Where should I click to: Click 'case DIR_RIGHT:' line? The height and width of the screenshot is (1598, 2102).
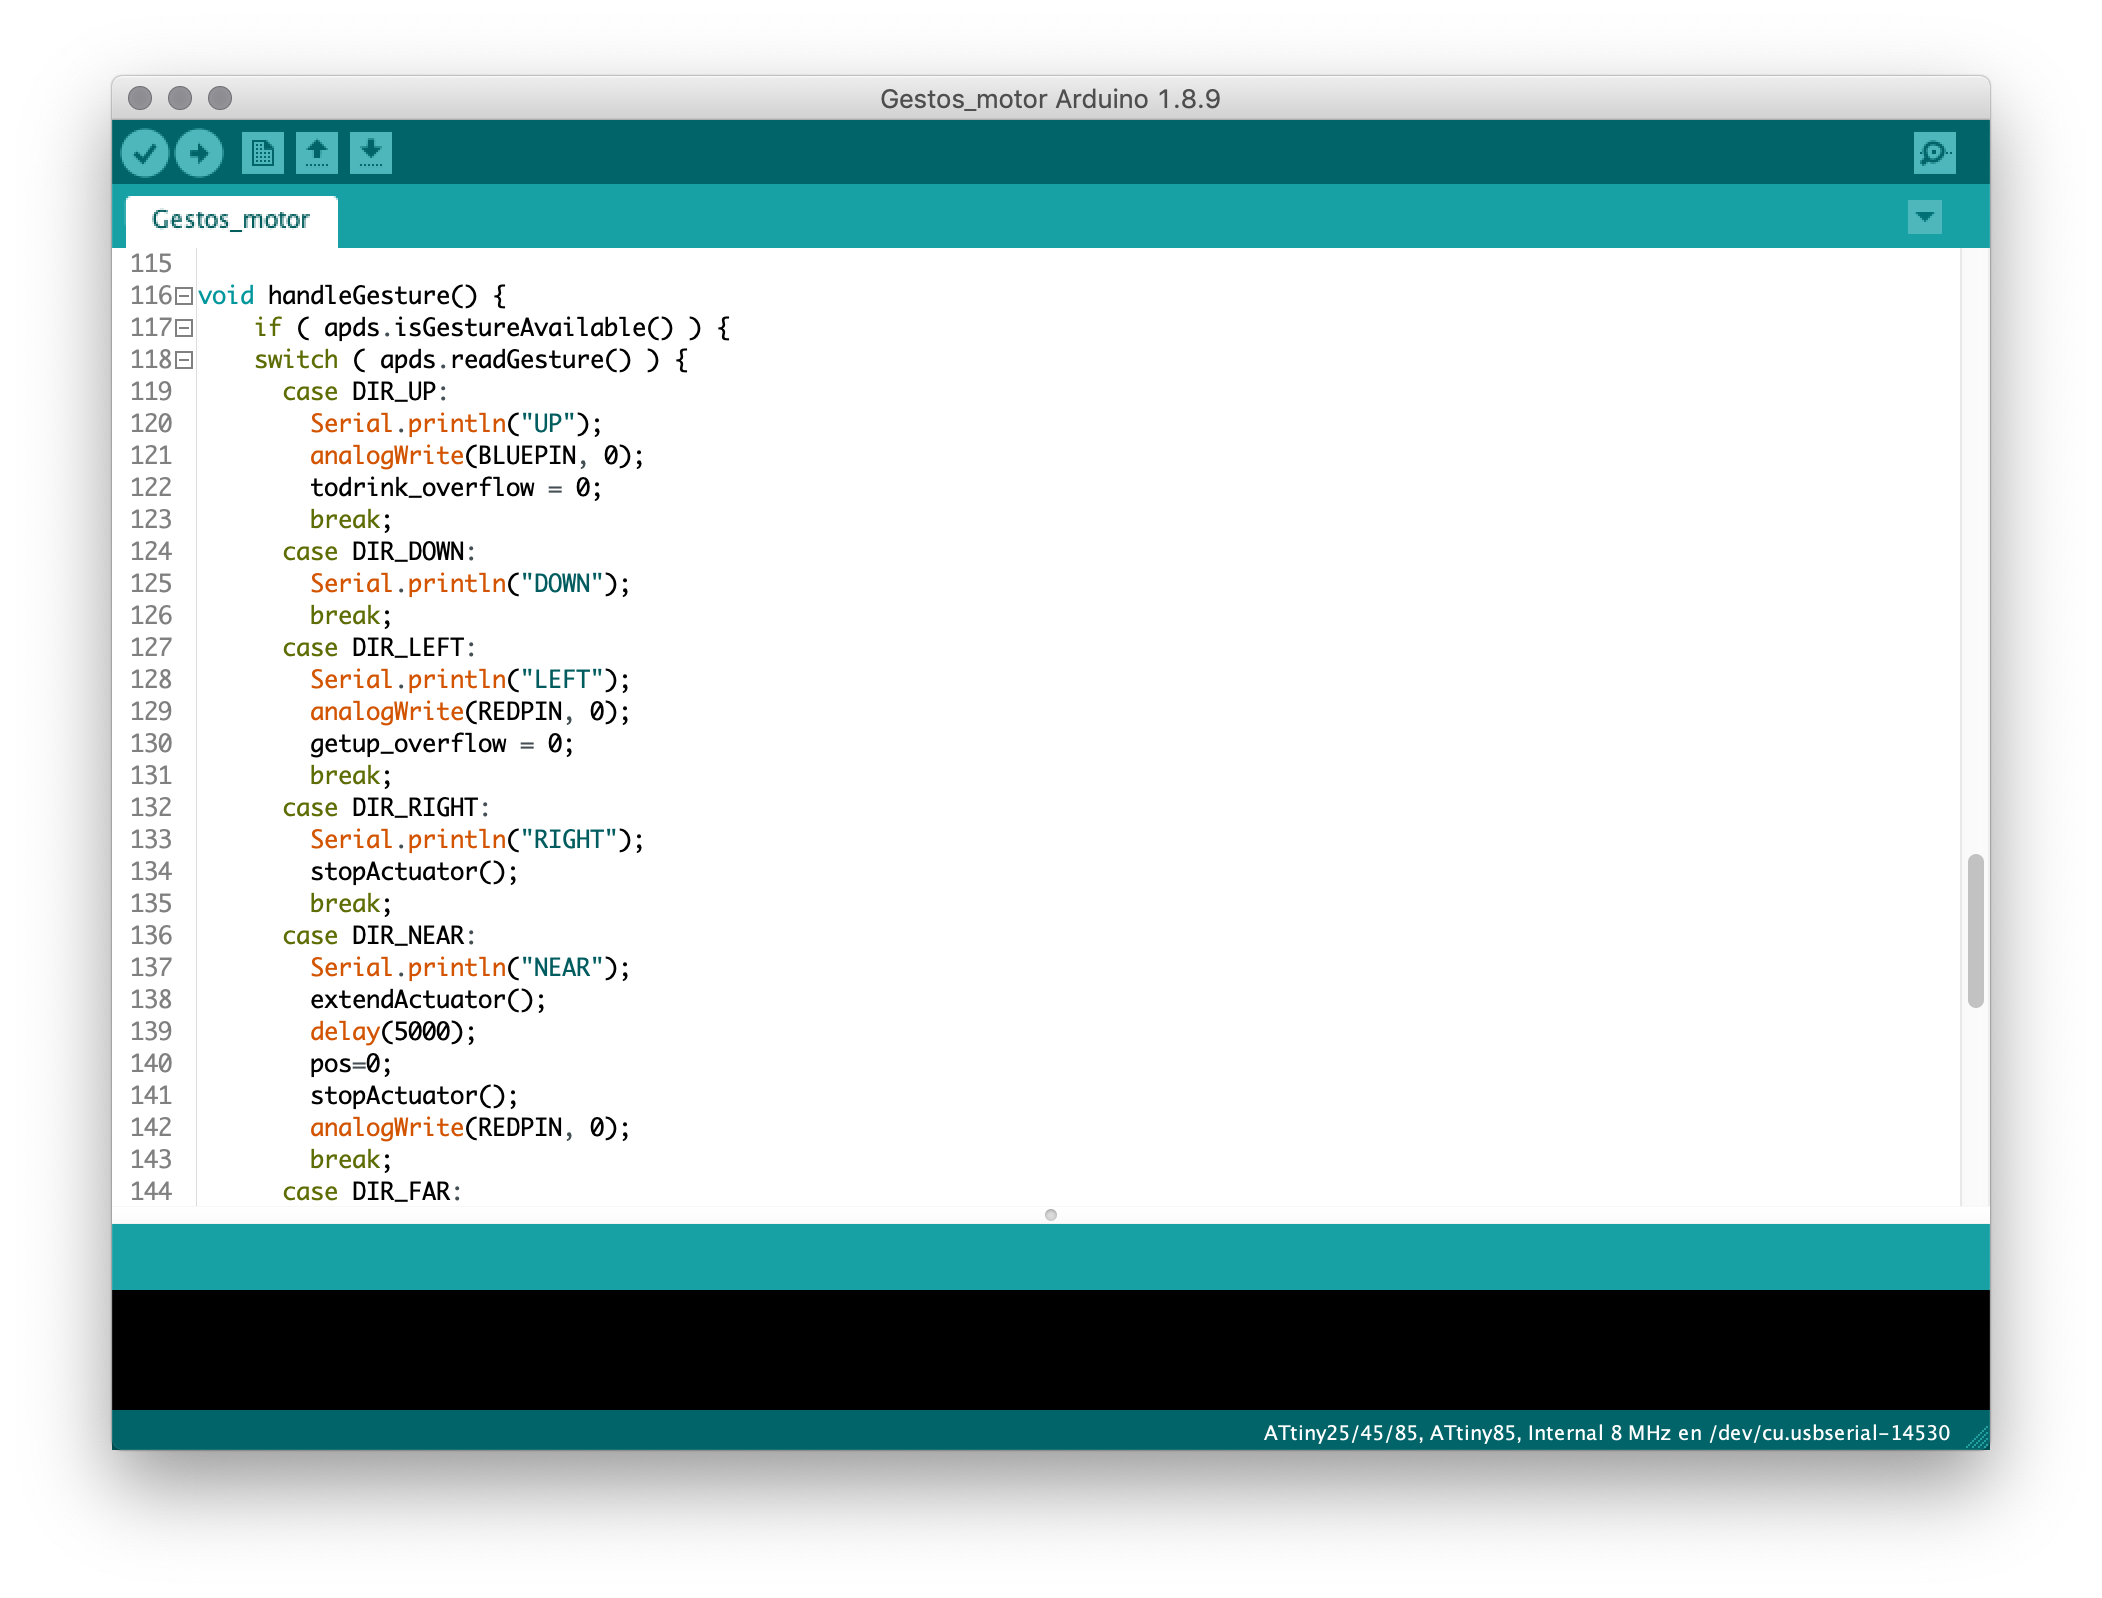(x=385, y=808)
